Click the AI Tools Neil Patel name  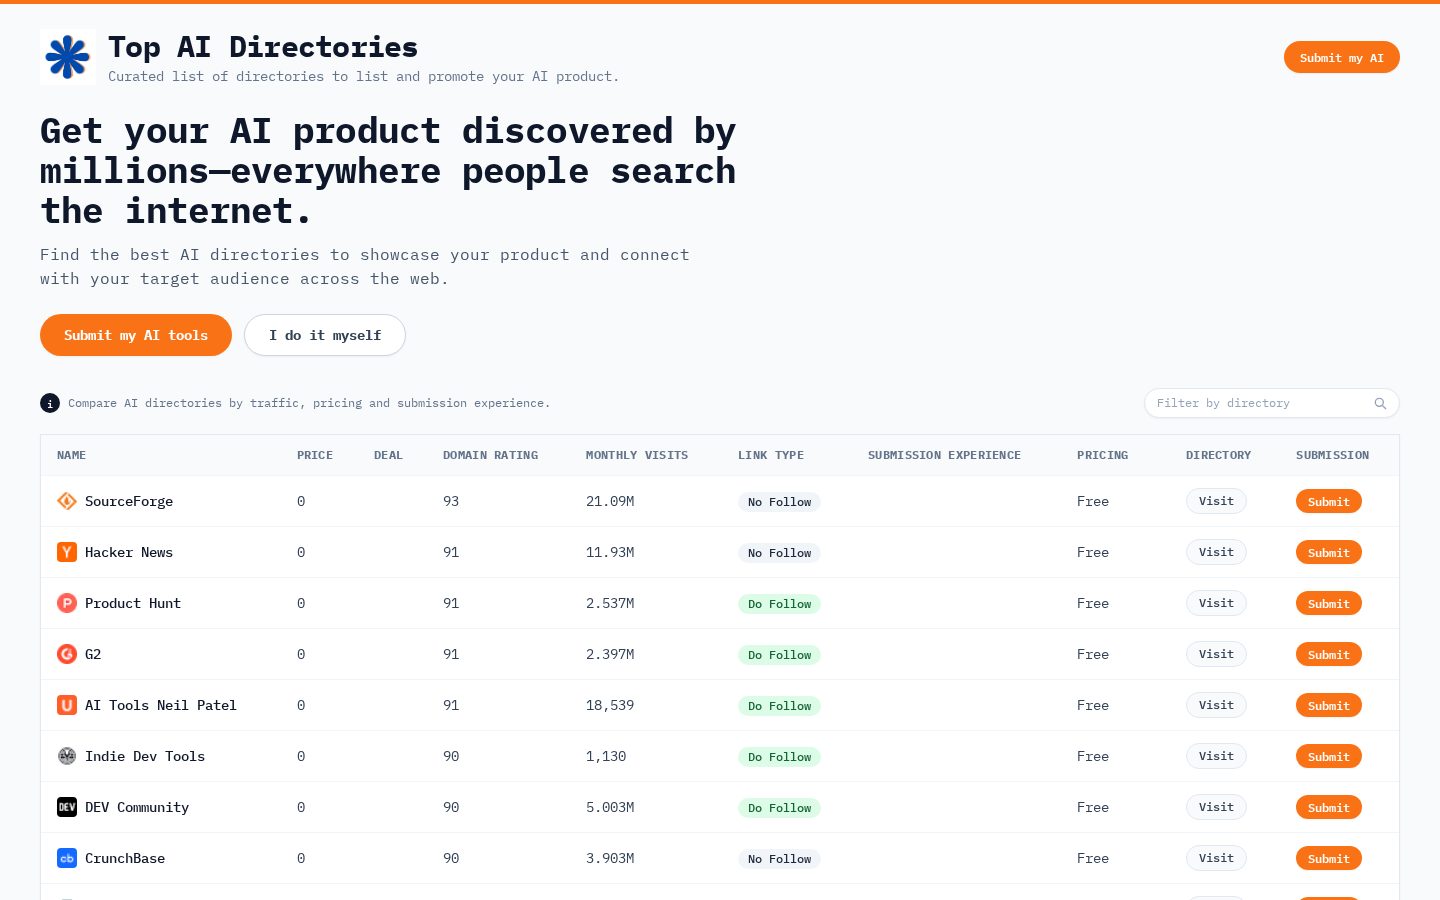(161, 705)
